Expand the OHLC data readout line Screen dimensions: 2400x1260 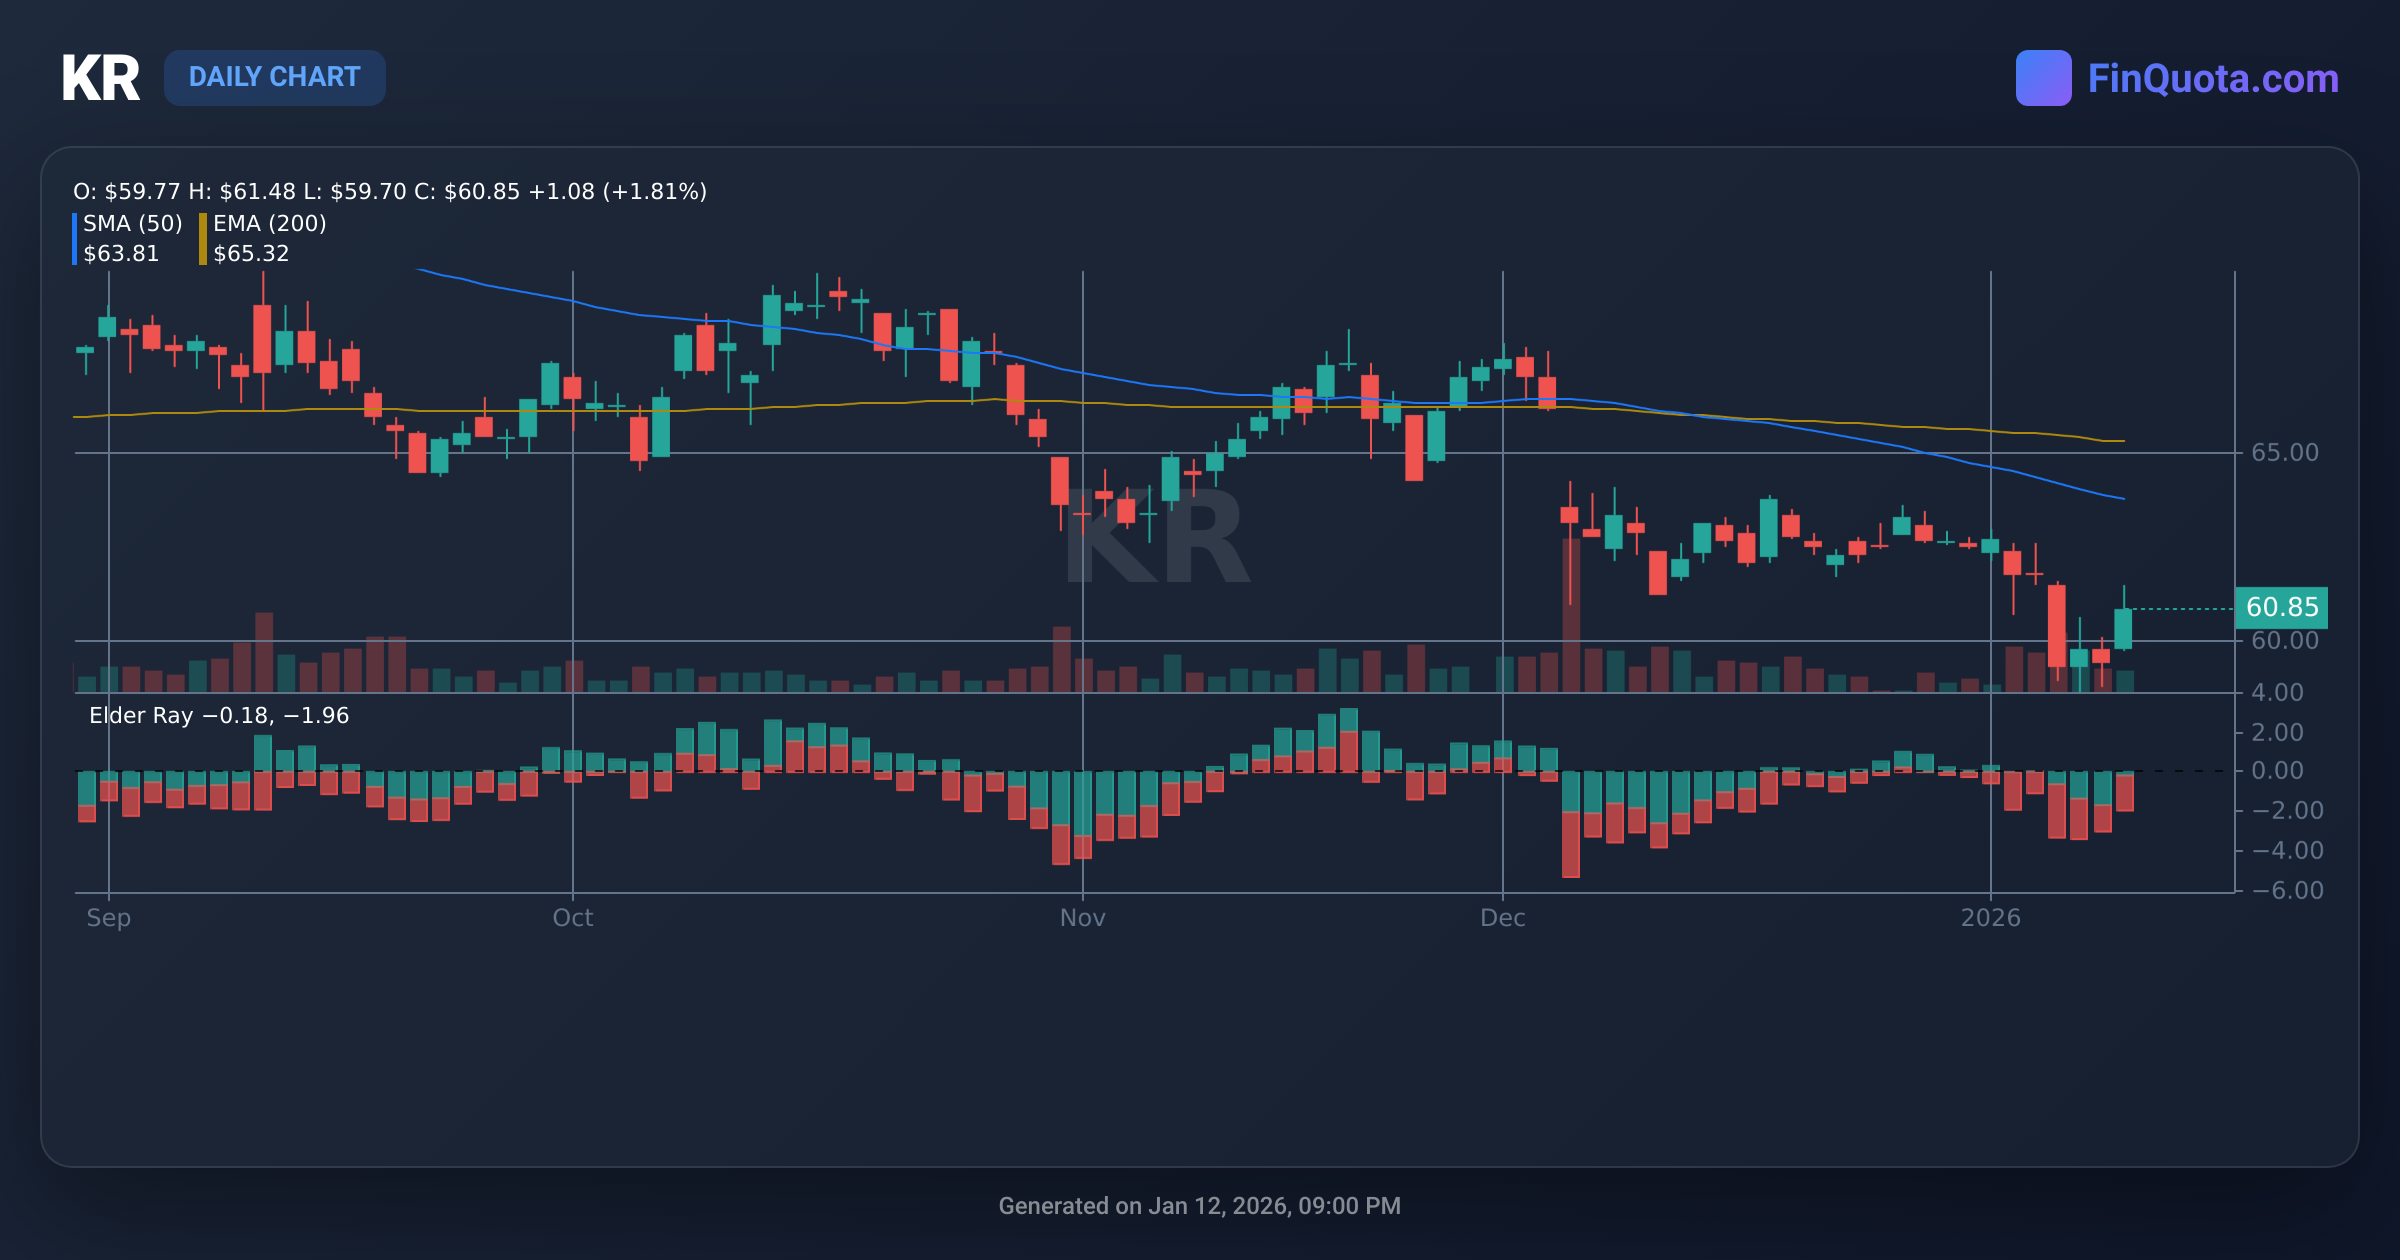click(390, 191)
